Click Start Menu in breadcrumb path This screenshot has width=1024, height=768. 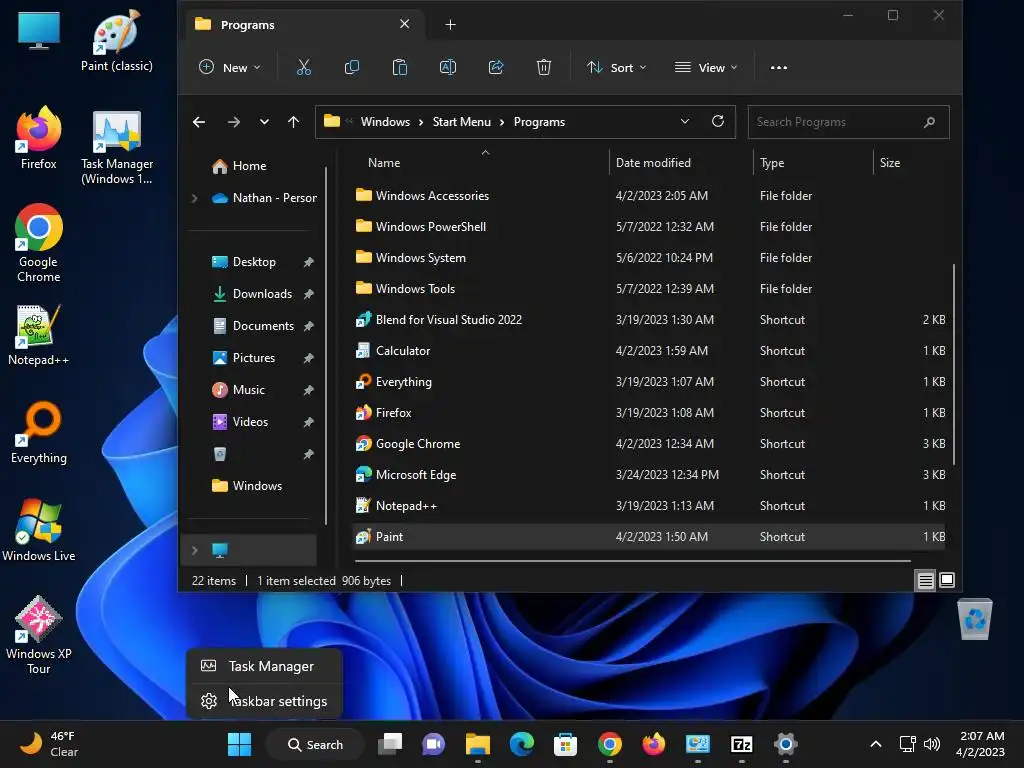pyautogui.click(x=461, y=122)
